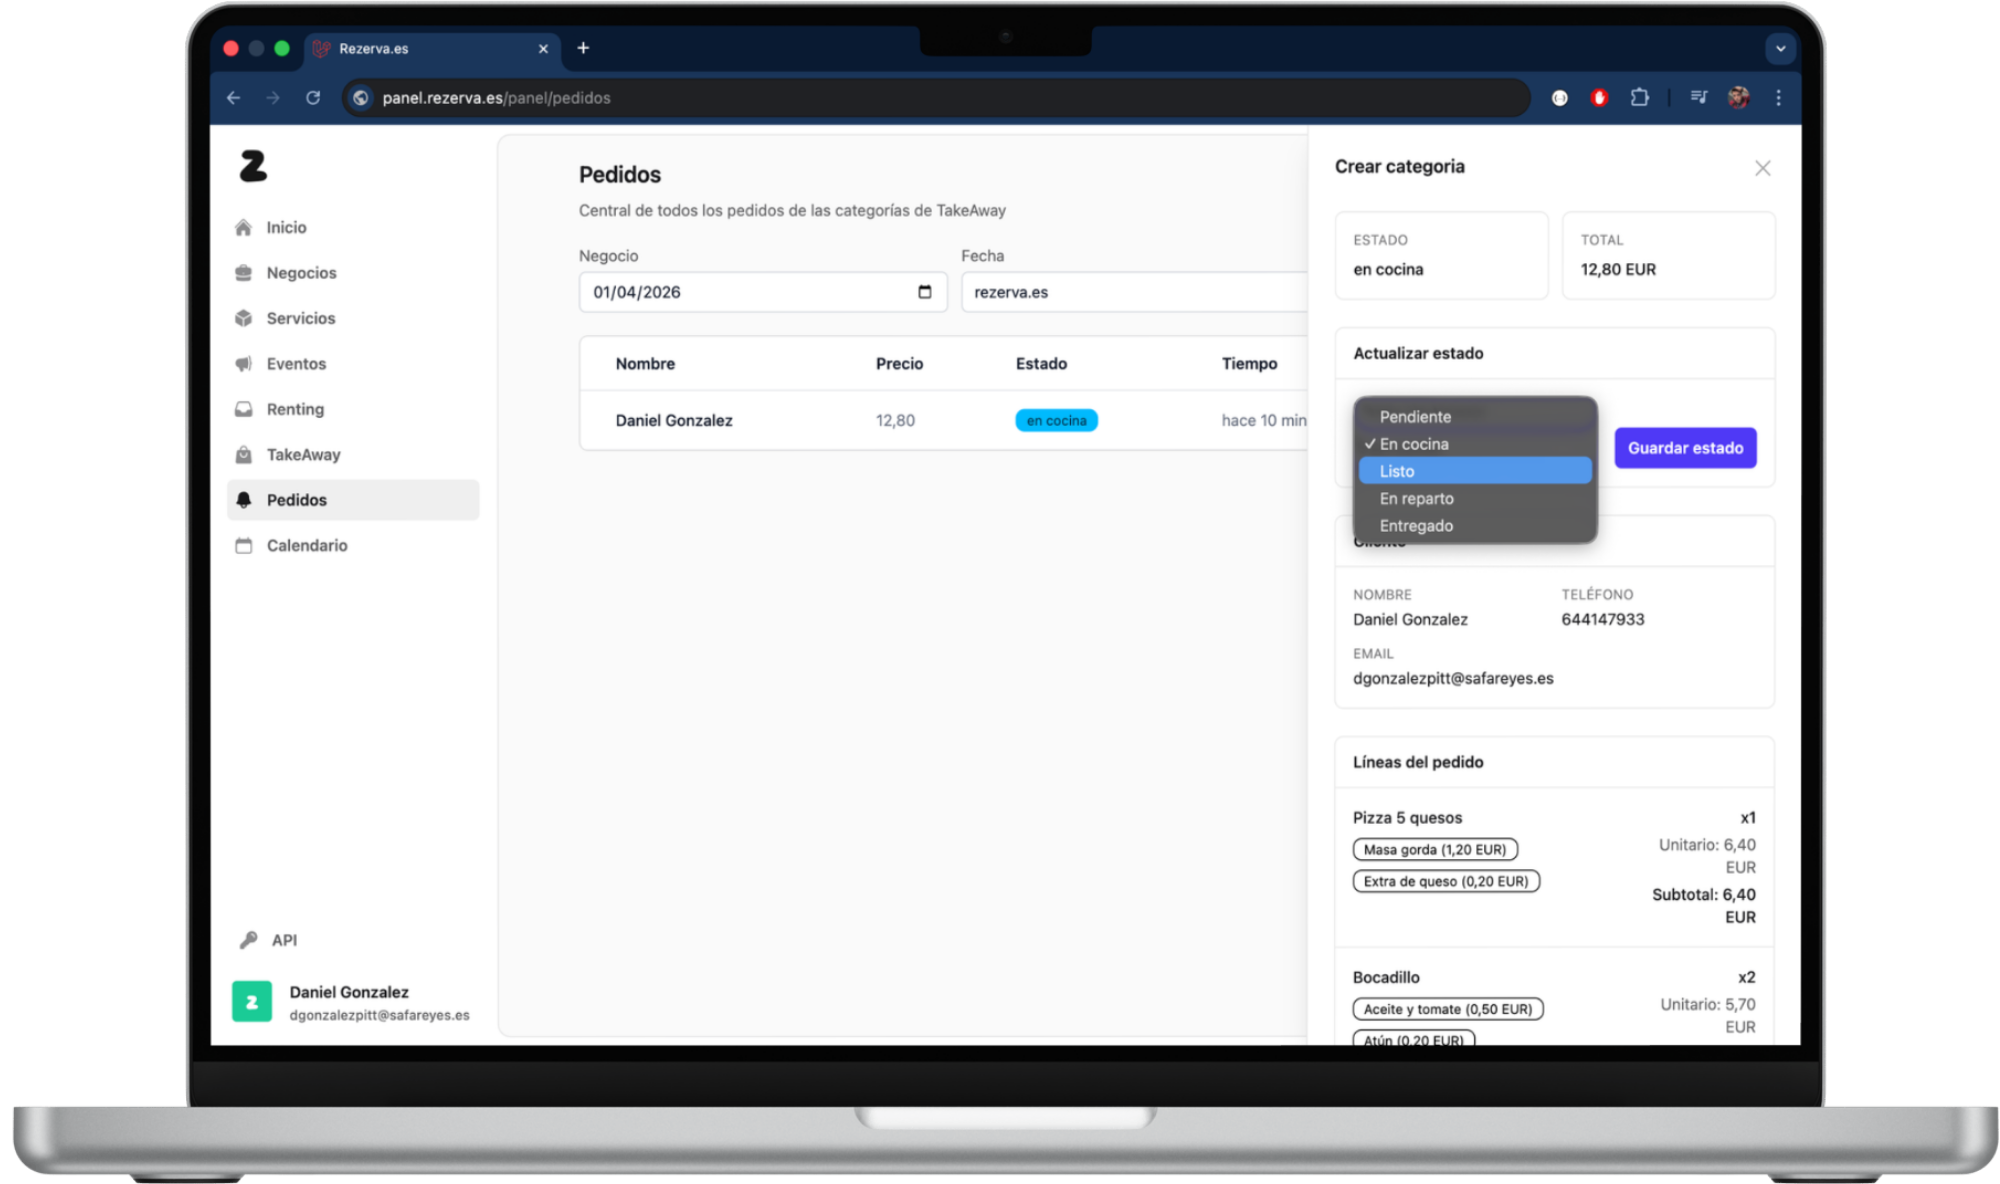
Task: Open the API settings link
Action: [x=284, y=940]
